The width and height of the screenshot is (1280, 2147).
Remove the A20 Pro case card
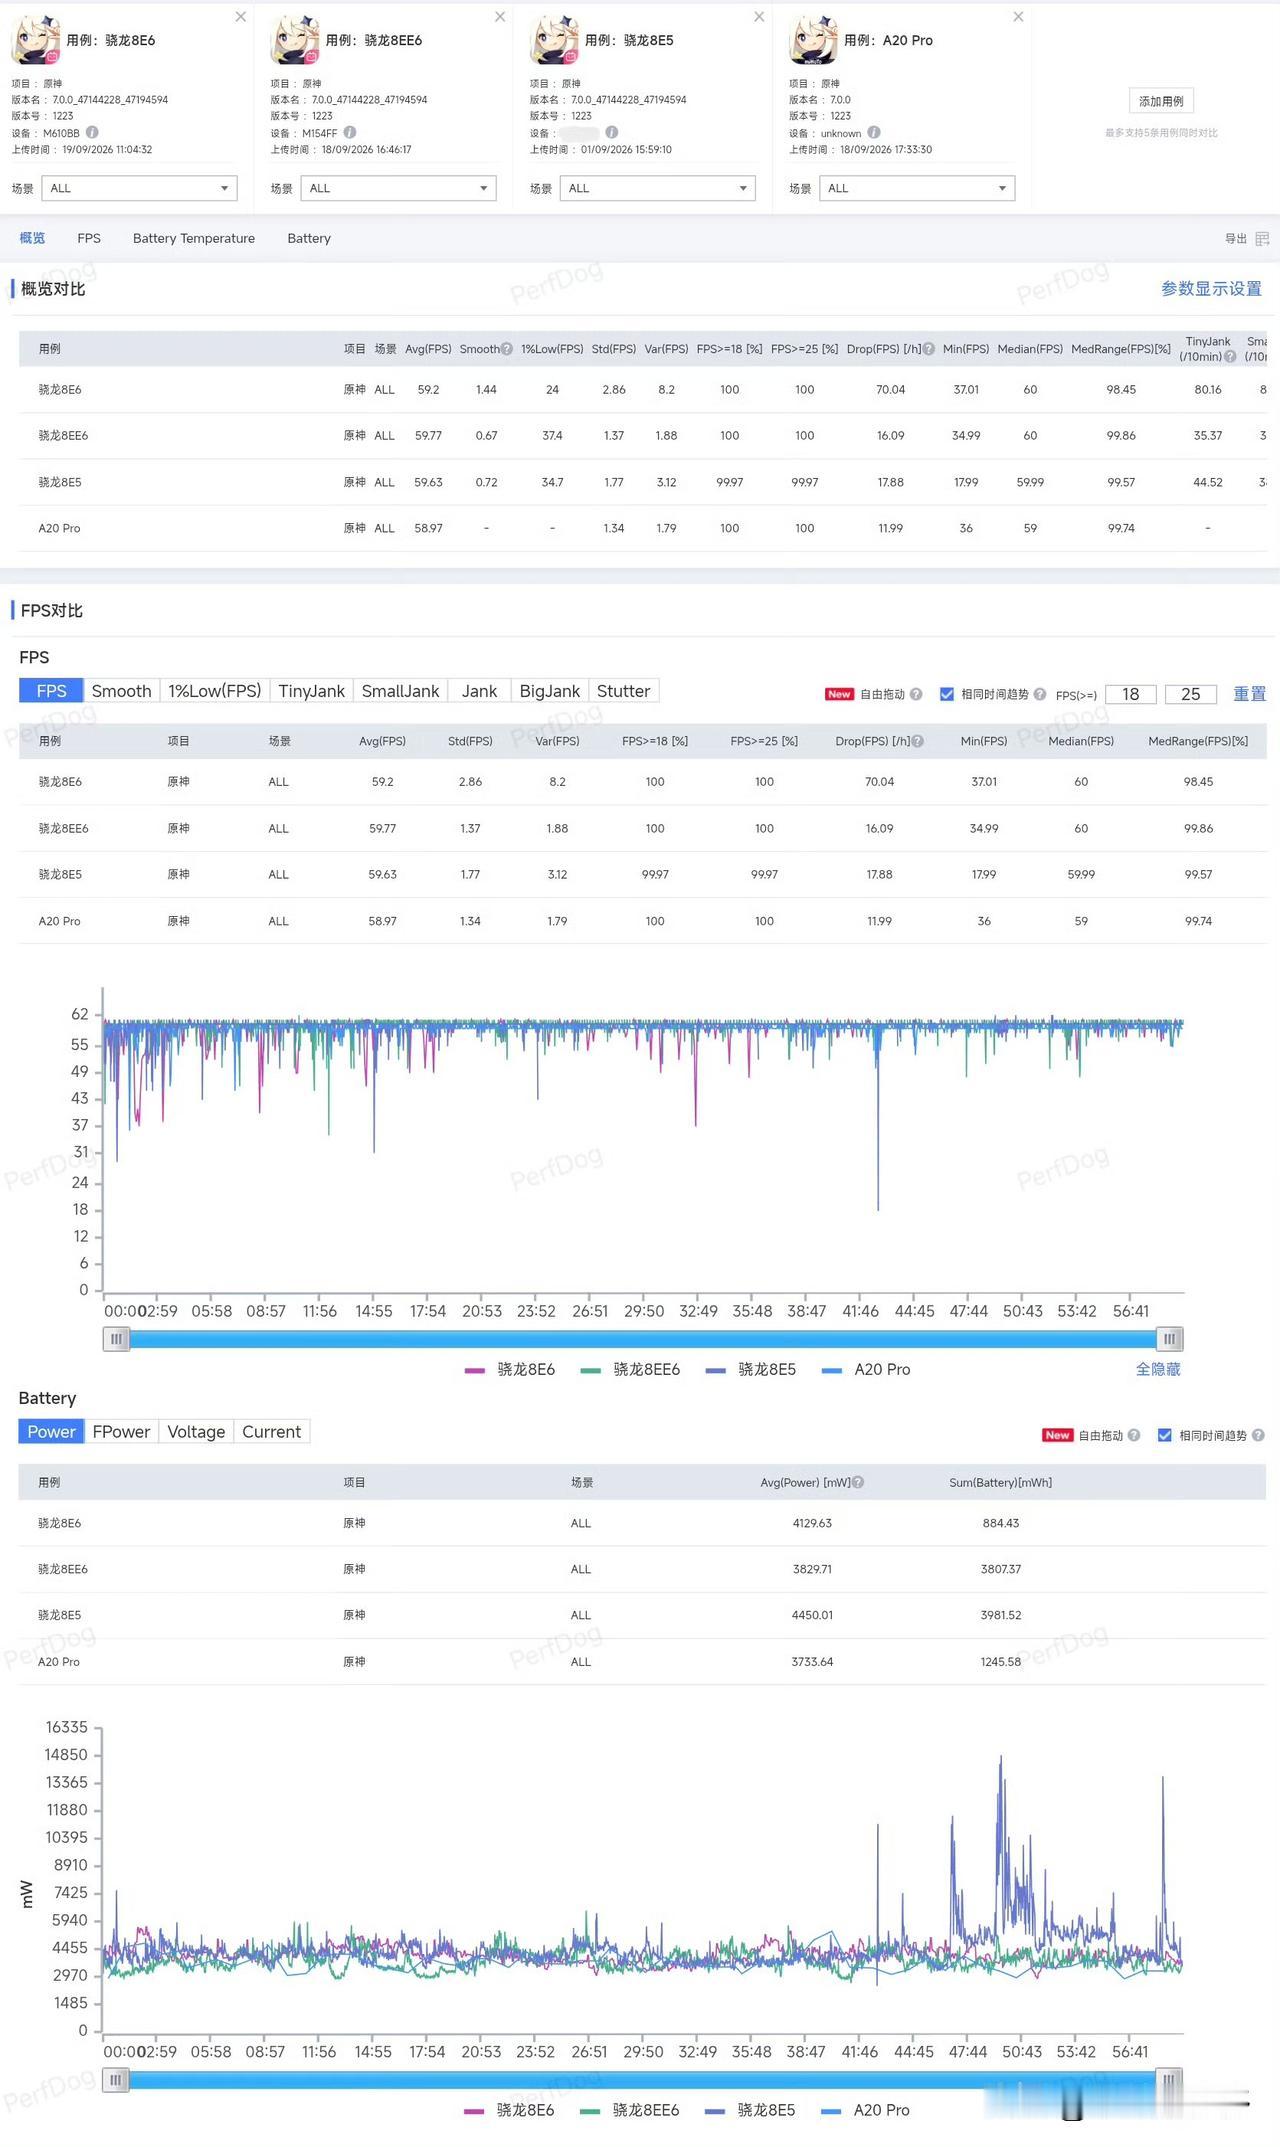tap(1018, 17)
